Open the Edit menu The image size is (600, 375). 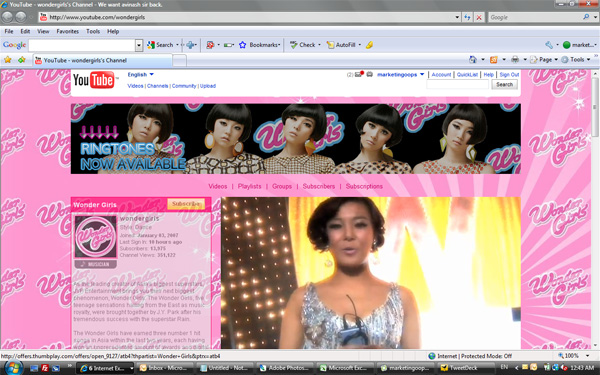[x=25, y=31]
